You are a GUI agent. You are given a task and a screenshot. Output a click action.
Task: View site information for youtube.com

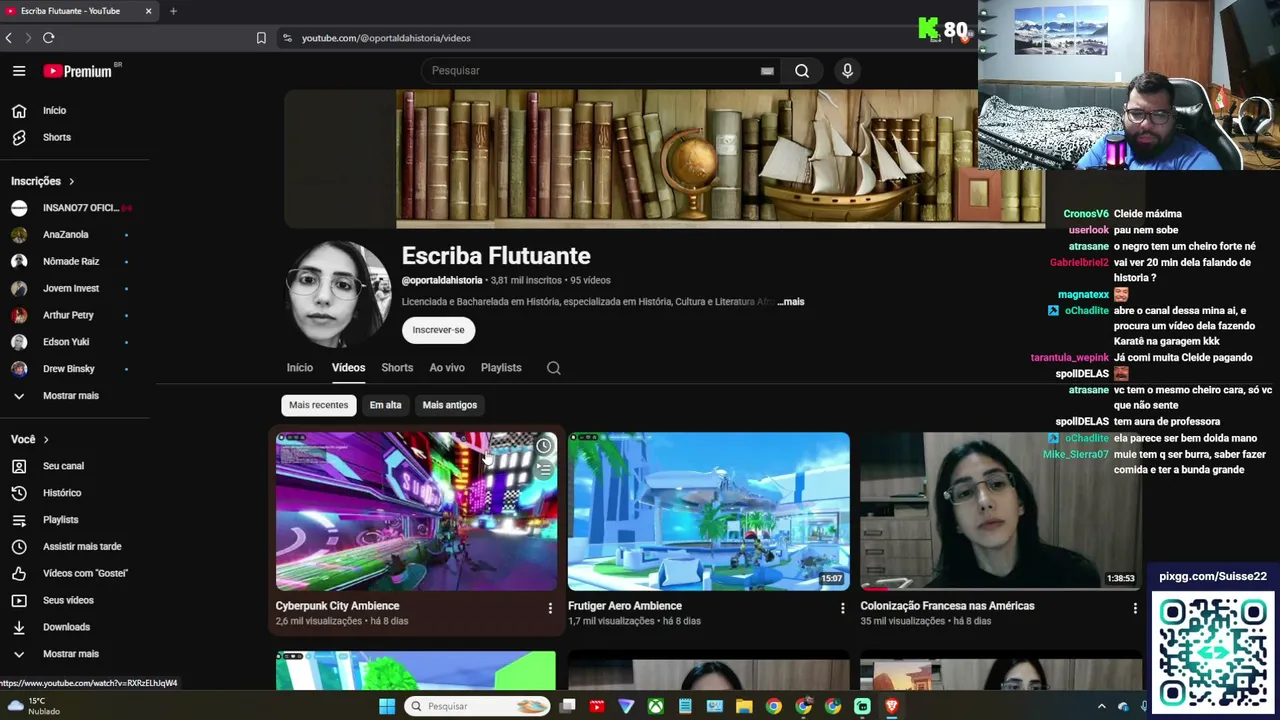(287, 38)
